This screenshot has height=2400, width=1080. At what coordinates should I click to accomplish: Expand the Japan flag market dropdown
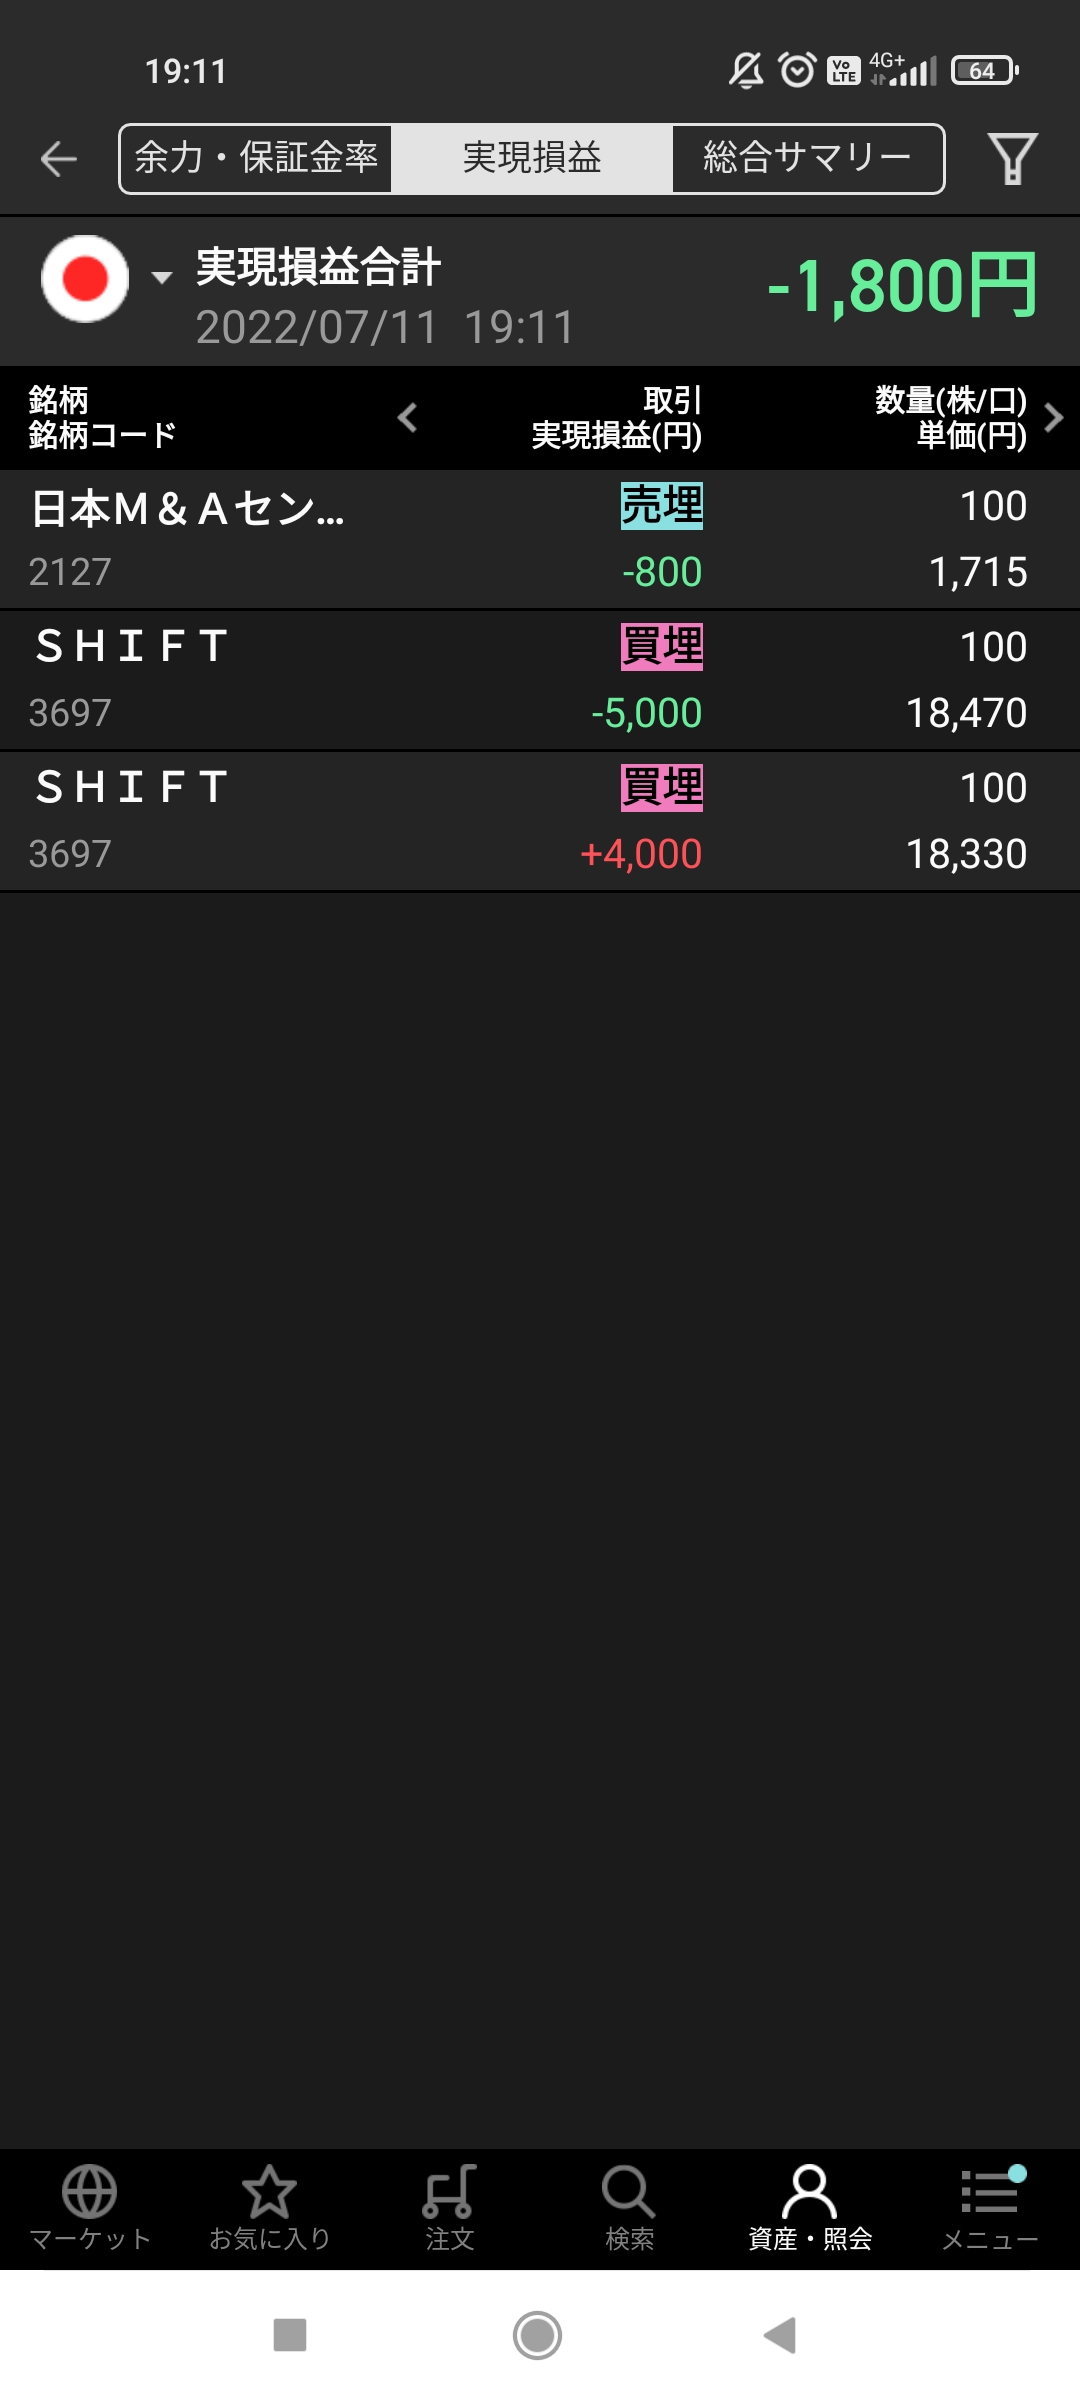(x=105, y=279)
